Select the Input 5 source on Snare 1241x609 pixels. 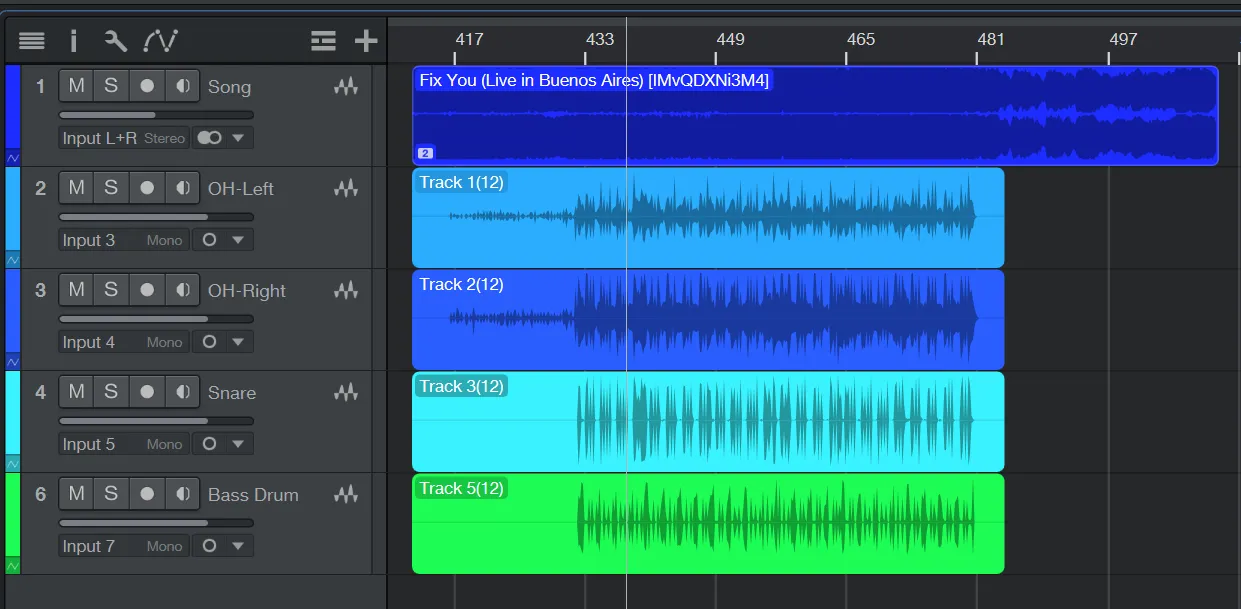click(x=89, y=444)
